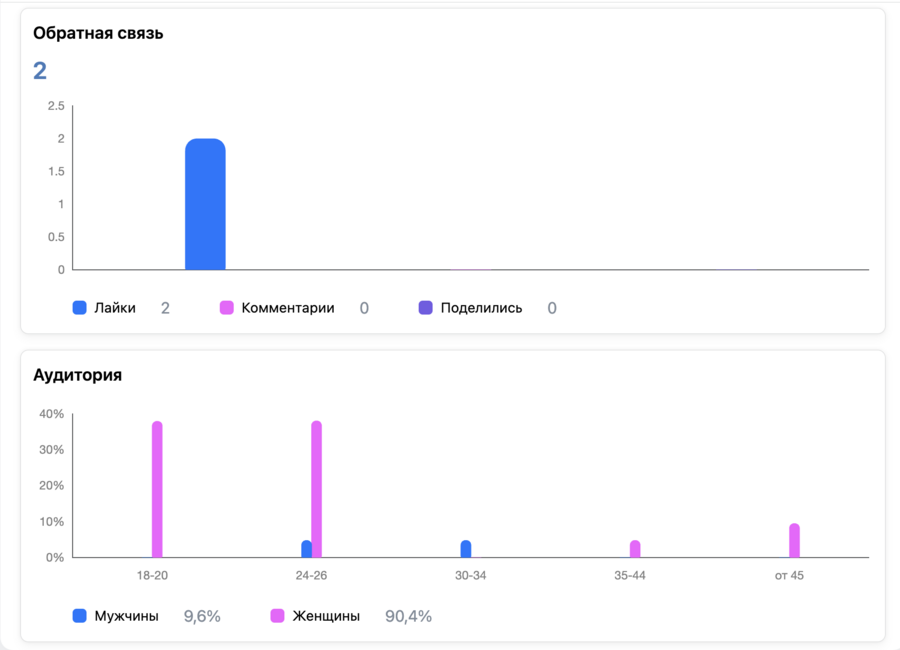Select the blue men bar for ages 30-34
This screenshot has height=650, width=900.
point(466,549)
